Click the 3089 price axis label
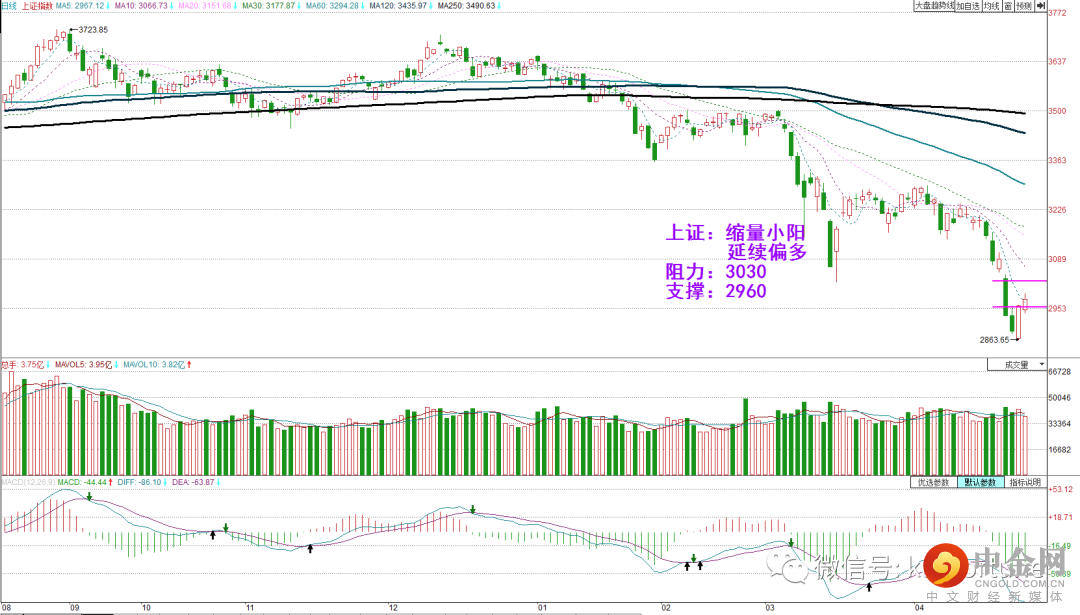Viewport: 1080px width, 615px height. click(1057, 260)
